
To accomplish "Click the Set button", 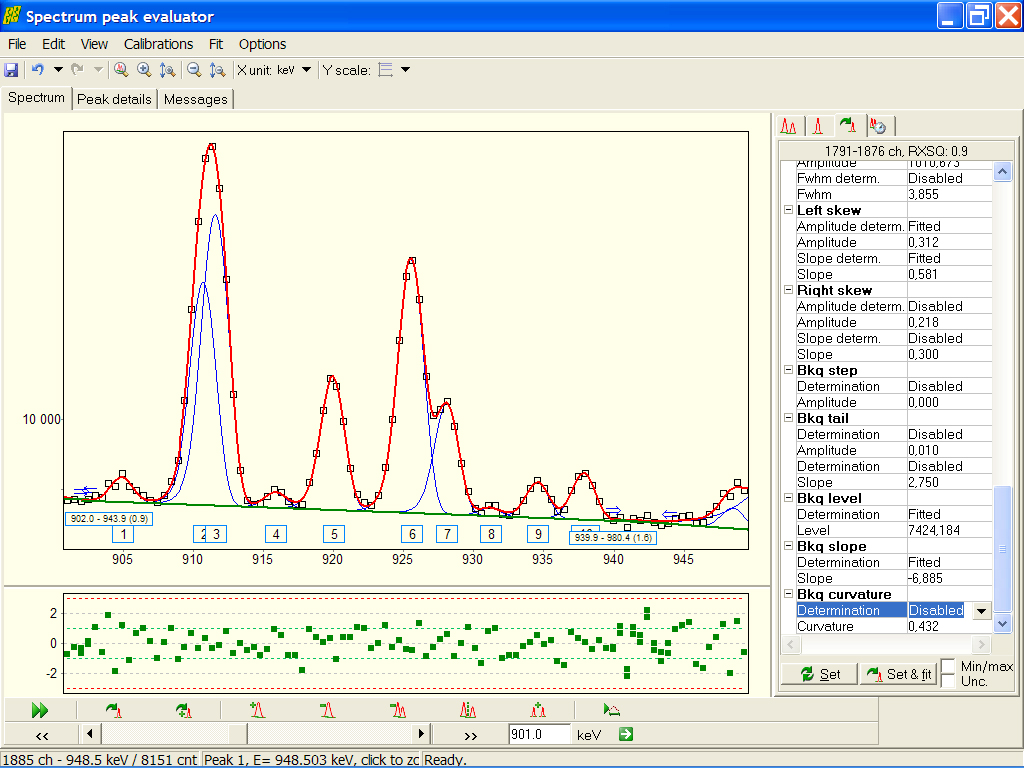I will [x=820, y=674].
